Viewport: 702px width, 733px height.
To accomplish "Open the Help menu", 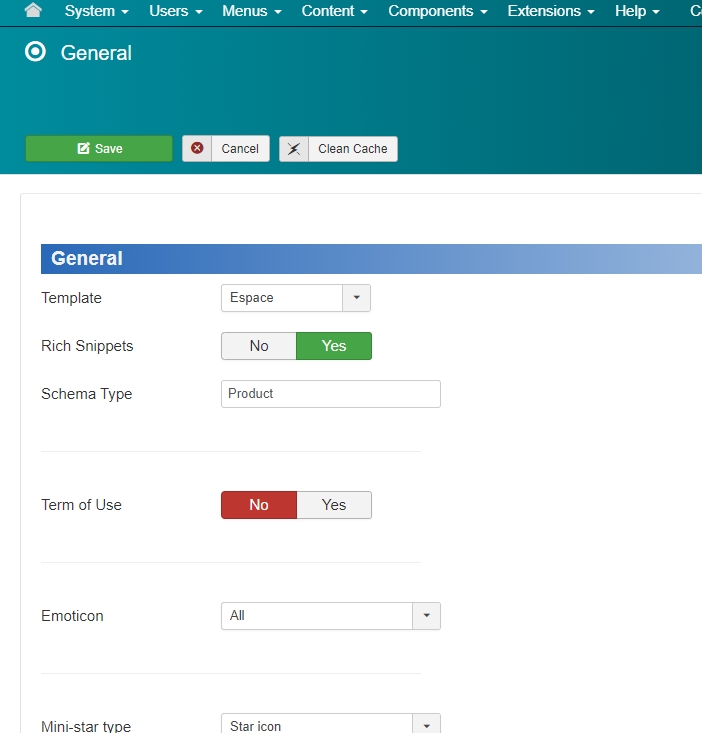I will point(637,11).
